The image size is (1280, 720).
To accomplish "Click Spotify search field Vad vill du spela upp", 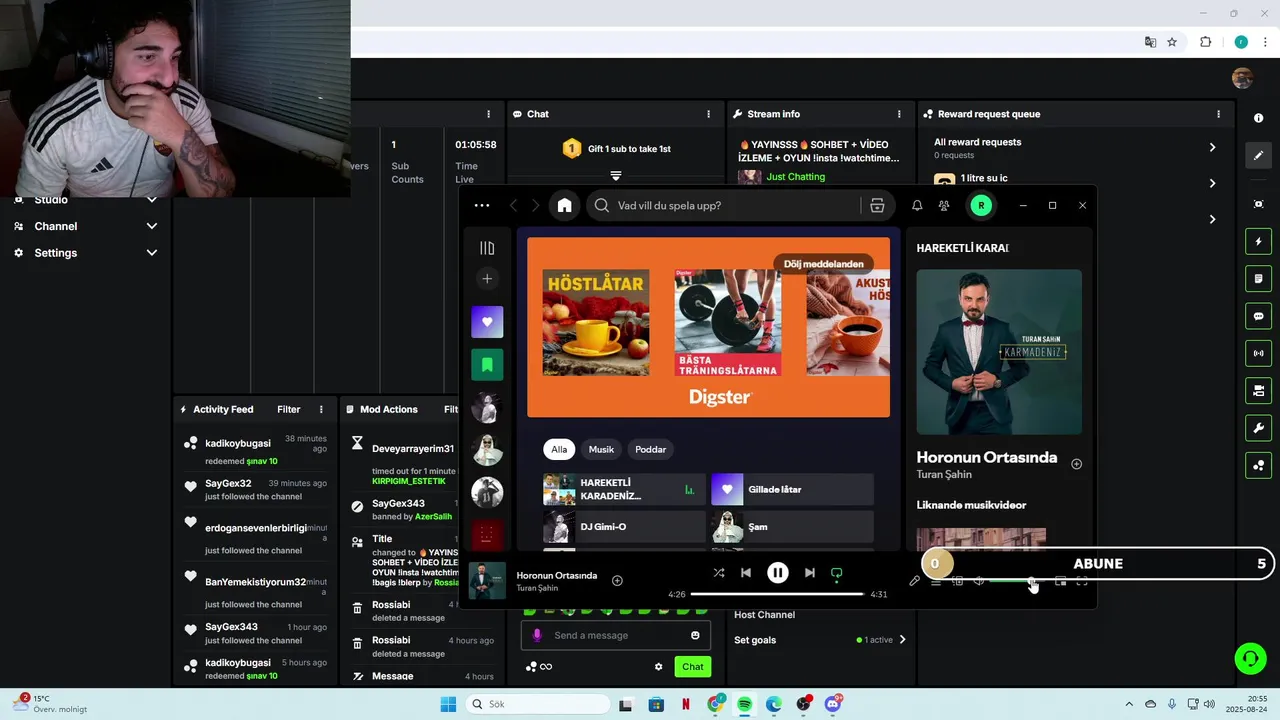I will pos(725,205).
